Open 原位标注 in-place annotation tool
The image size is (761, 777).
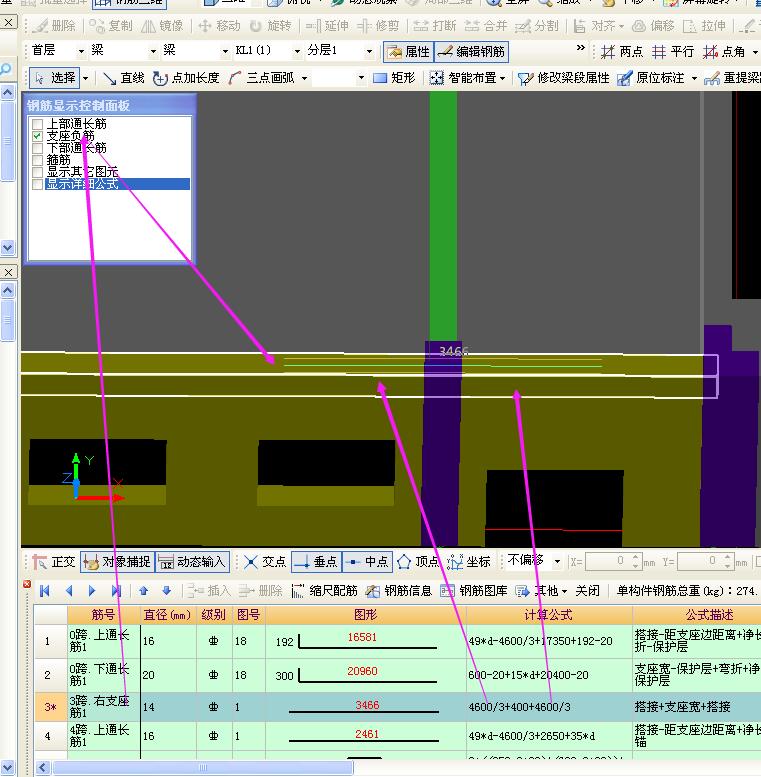(651, 78)
